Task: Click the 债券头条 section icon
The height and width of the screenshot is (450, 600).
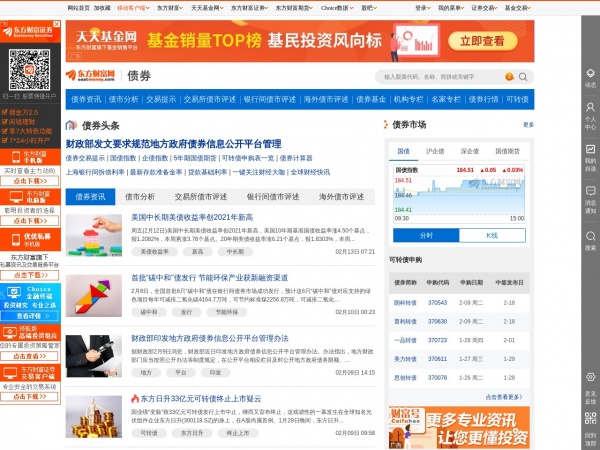Action: (x=71, y=125)
